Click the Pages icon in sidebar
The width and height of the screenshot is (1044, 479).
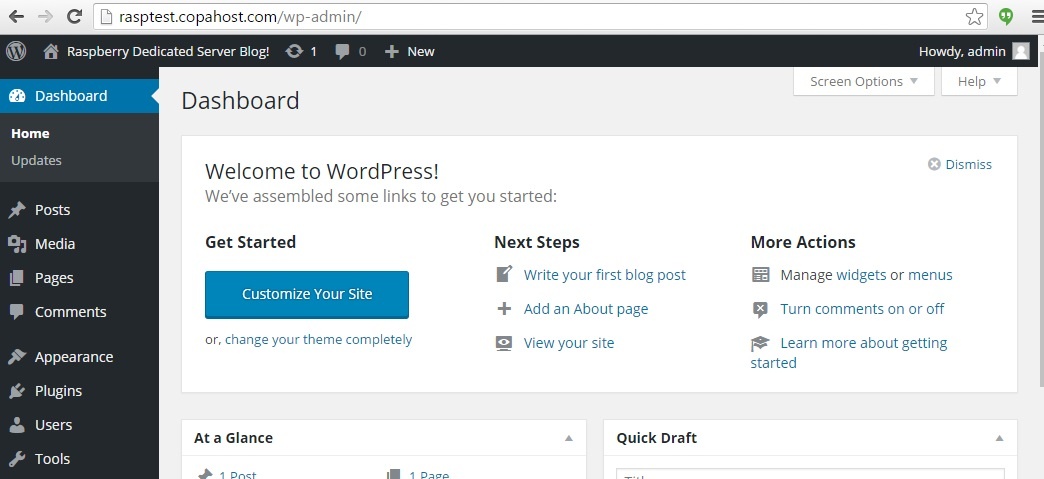[x=17, y=278]
